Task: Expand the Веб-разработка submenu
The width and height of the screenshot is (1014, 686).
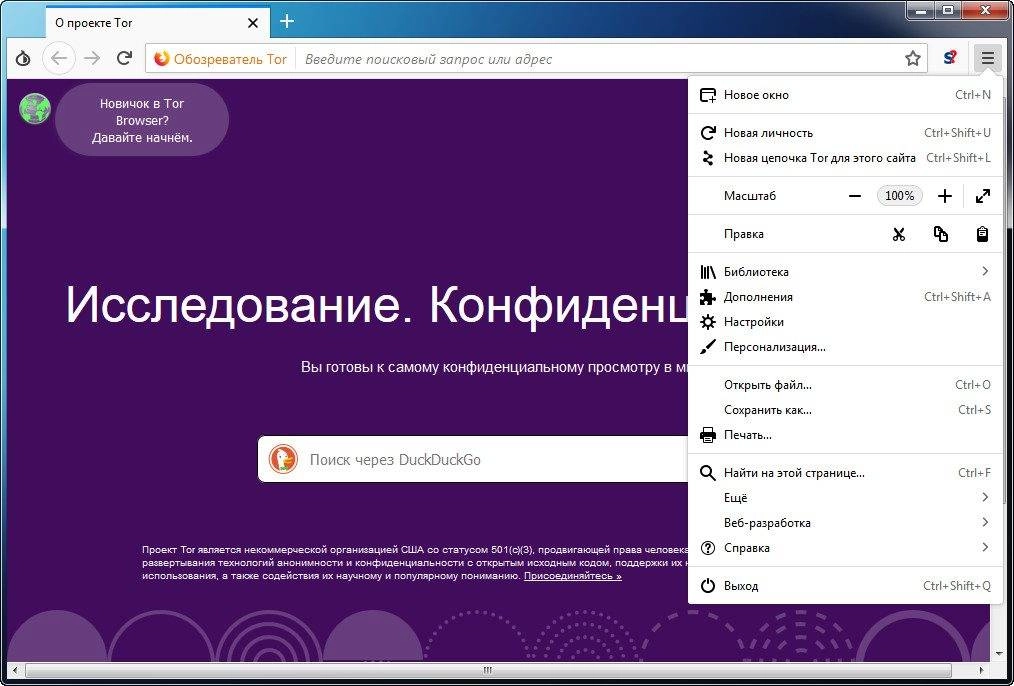Action: 845,523
